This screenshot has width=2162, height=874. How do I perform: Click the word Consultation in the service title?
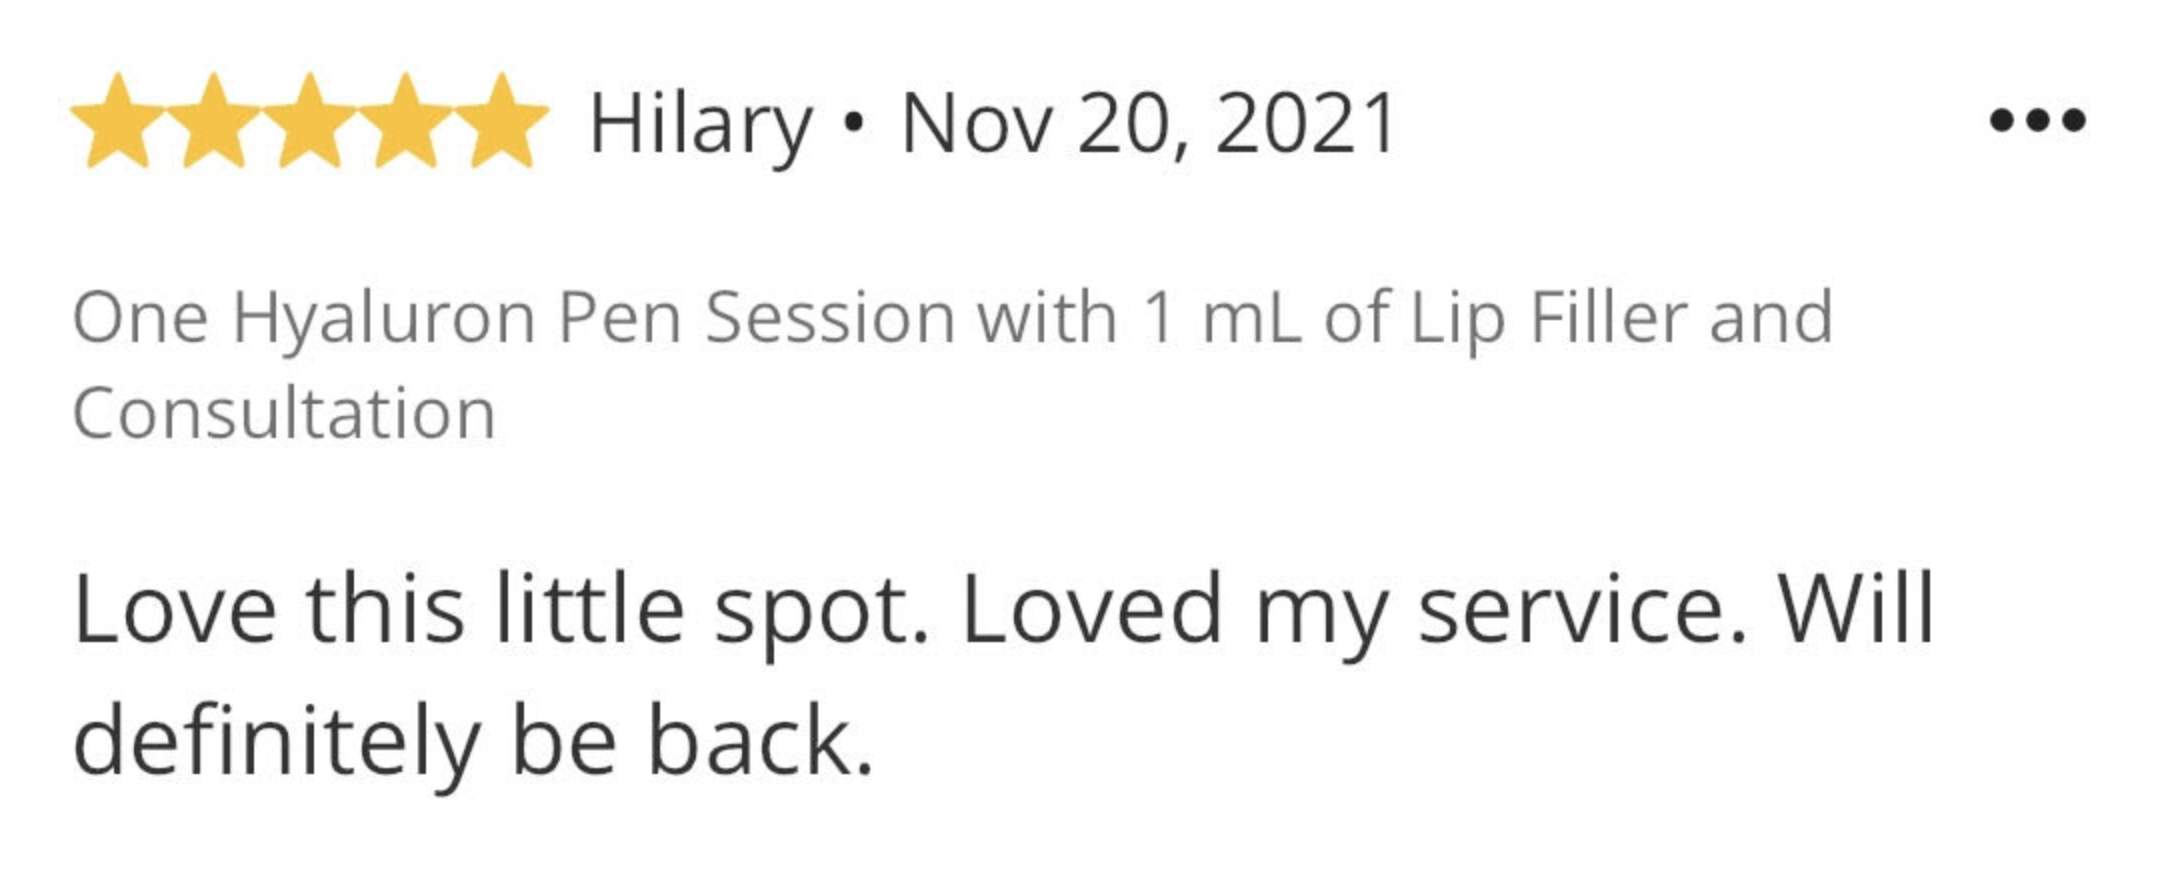[284, 413]
